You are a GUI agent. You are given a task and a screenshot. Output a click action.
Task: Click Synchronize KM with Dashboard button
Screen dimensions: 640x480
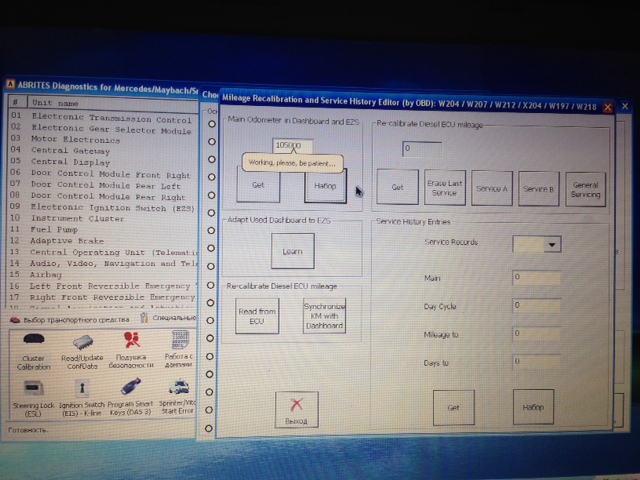pos(324,316)
